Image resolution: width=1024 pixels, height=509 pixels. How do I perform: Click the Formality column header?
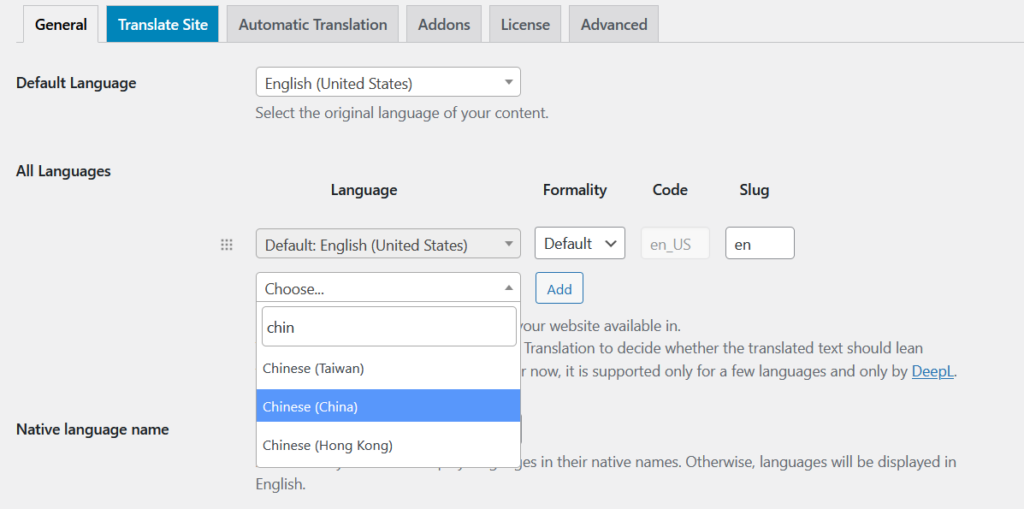(x=575, y=190)
